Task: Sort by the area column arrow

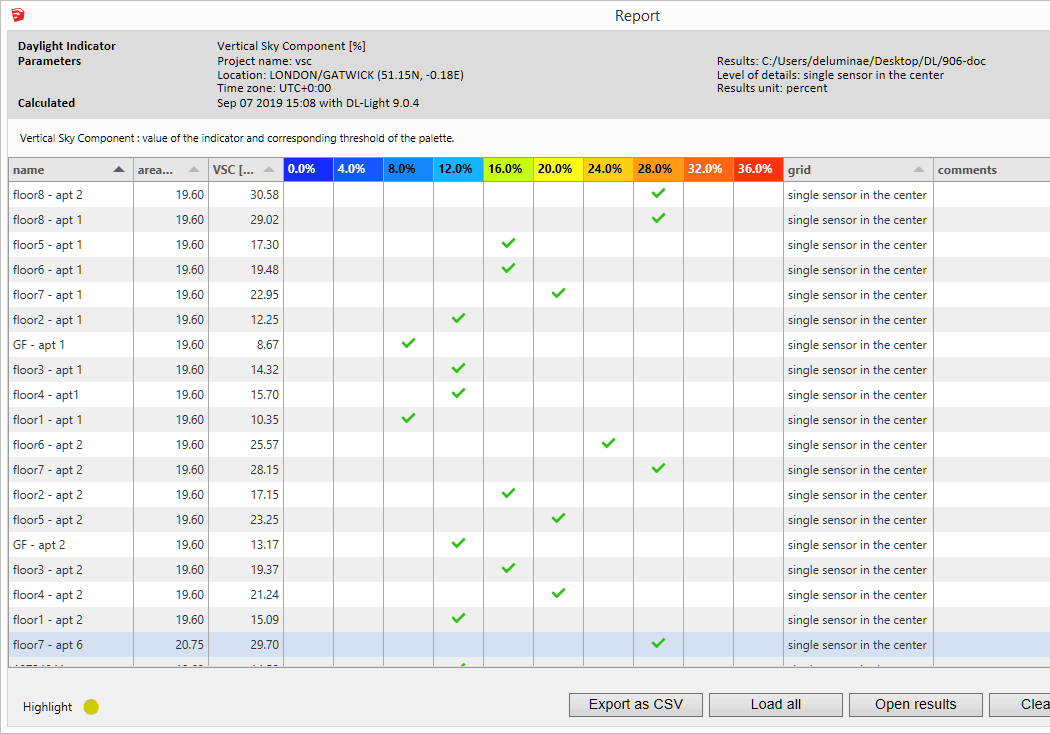Action: pyautogui.click(x=194, y=169)
